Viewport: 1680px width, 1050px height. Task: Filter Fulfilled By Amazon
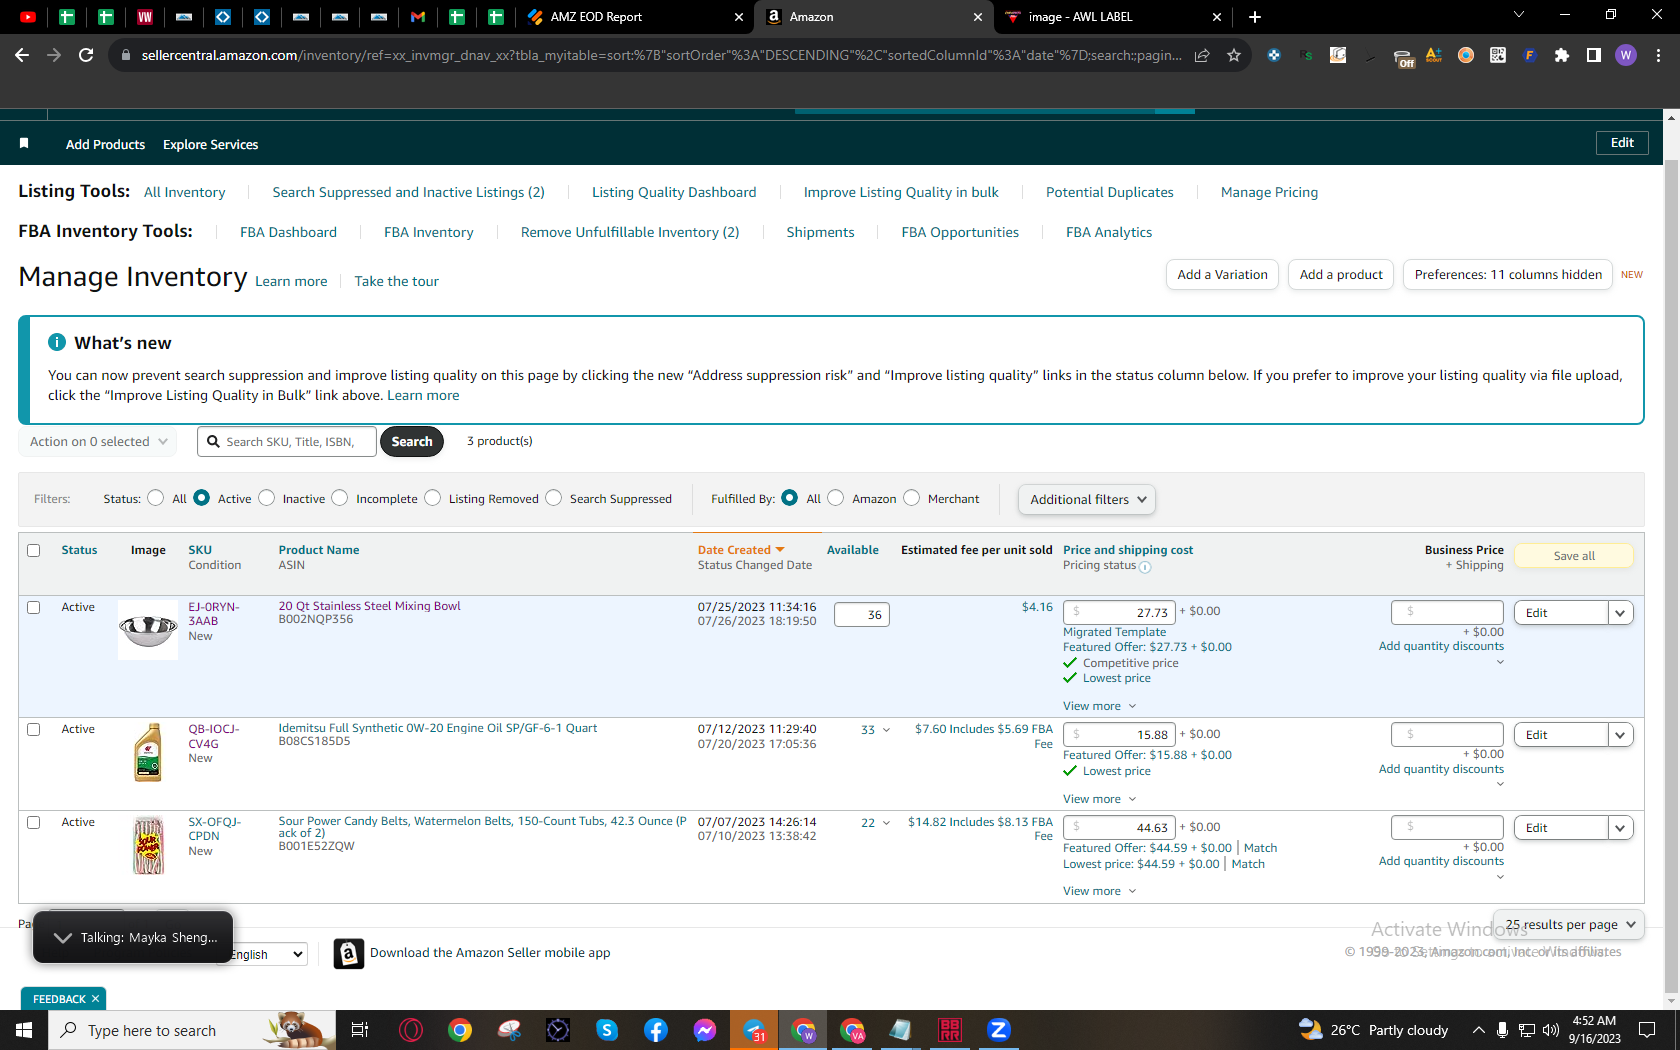pyautogui.click(x=836, y=498)
